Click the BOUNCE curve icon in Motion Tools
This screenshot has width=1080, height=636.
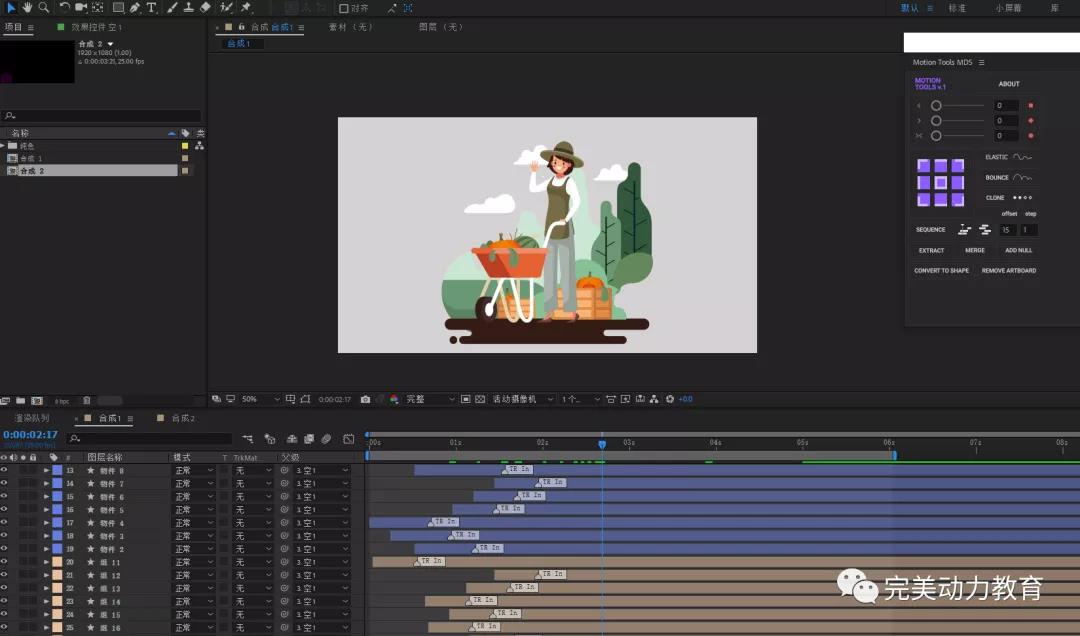pos(1022,178)
